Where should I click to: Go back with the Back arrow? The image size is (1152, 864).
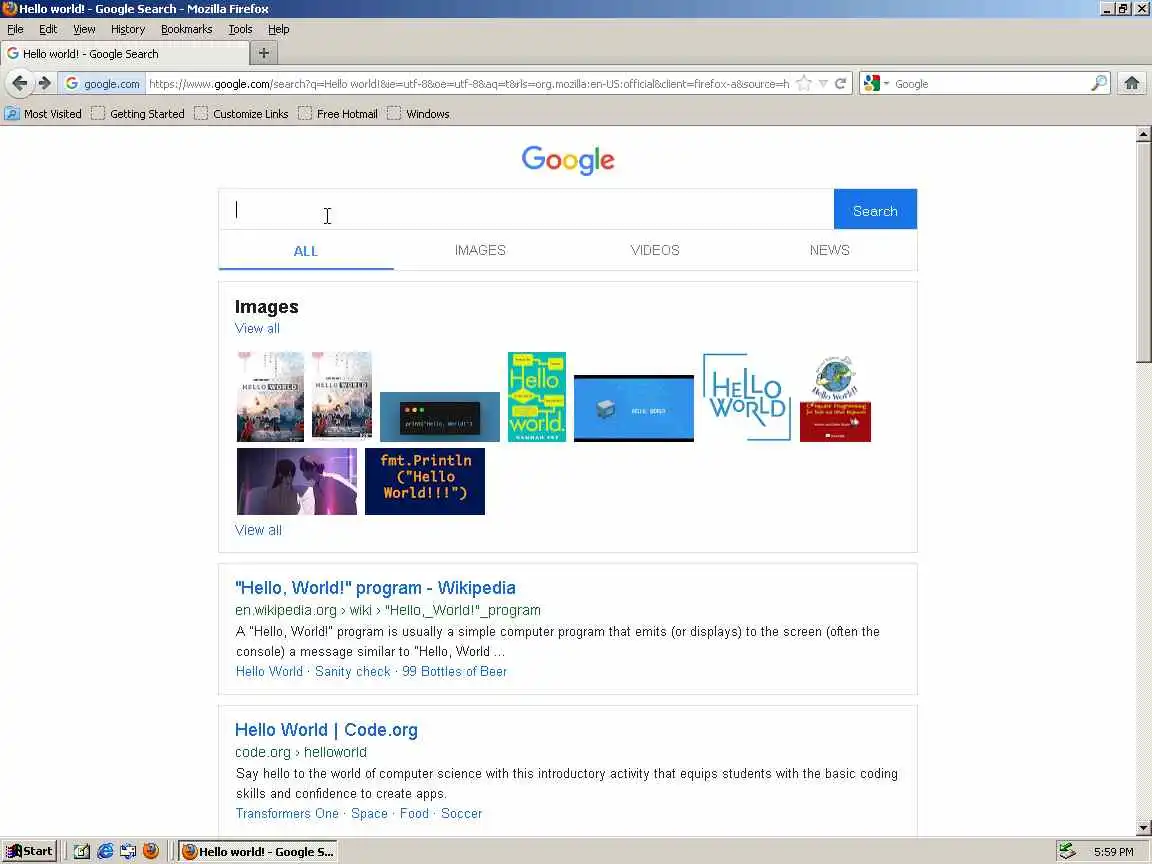tap(20, 83)
